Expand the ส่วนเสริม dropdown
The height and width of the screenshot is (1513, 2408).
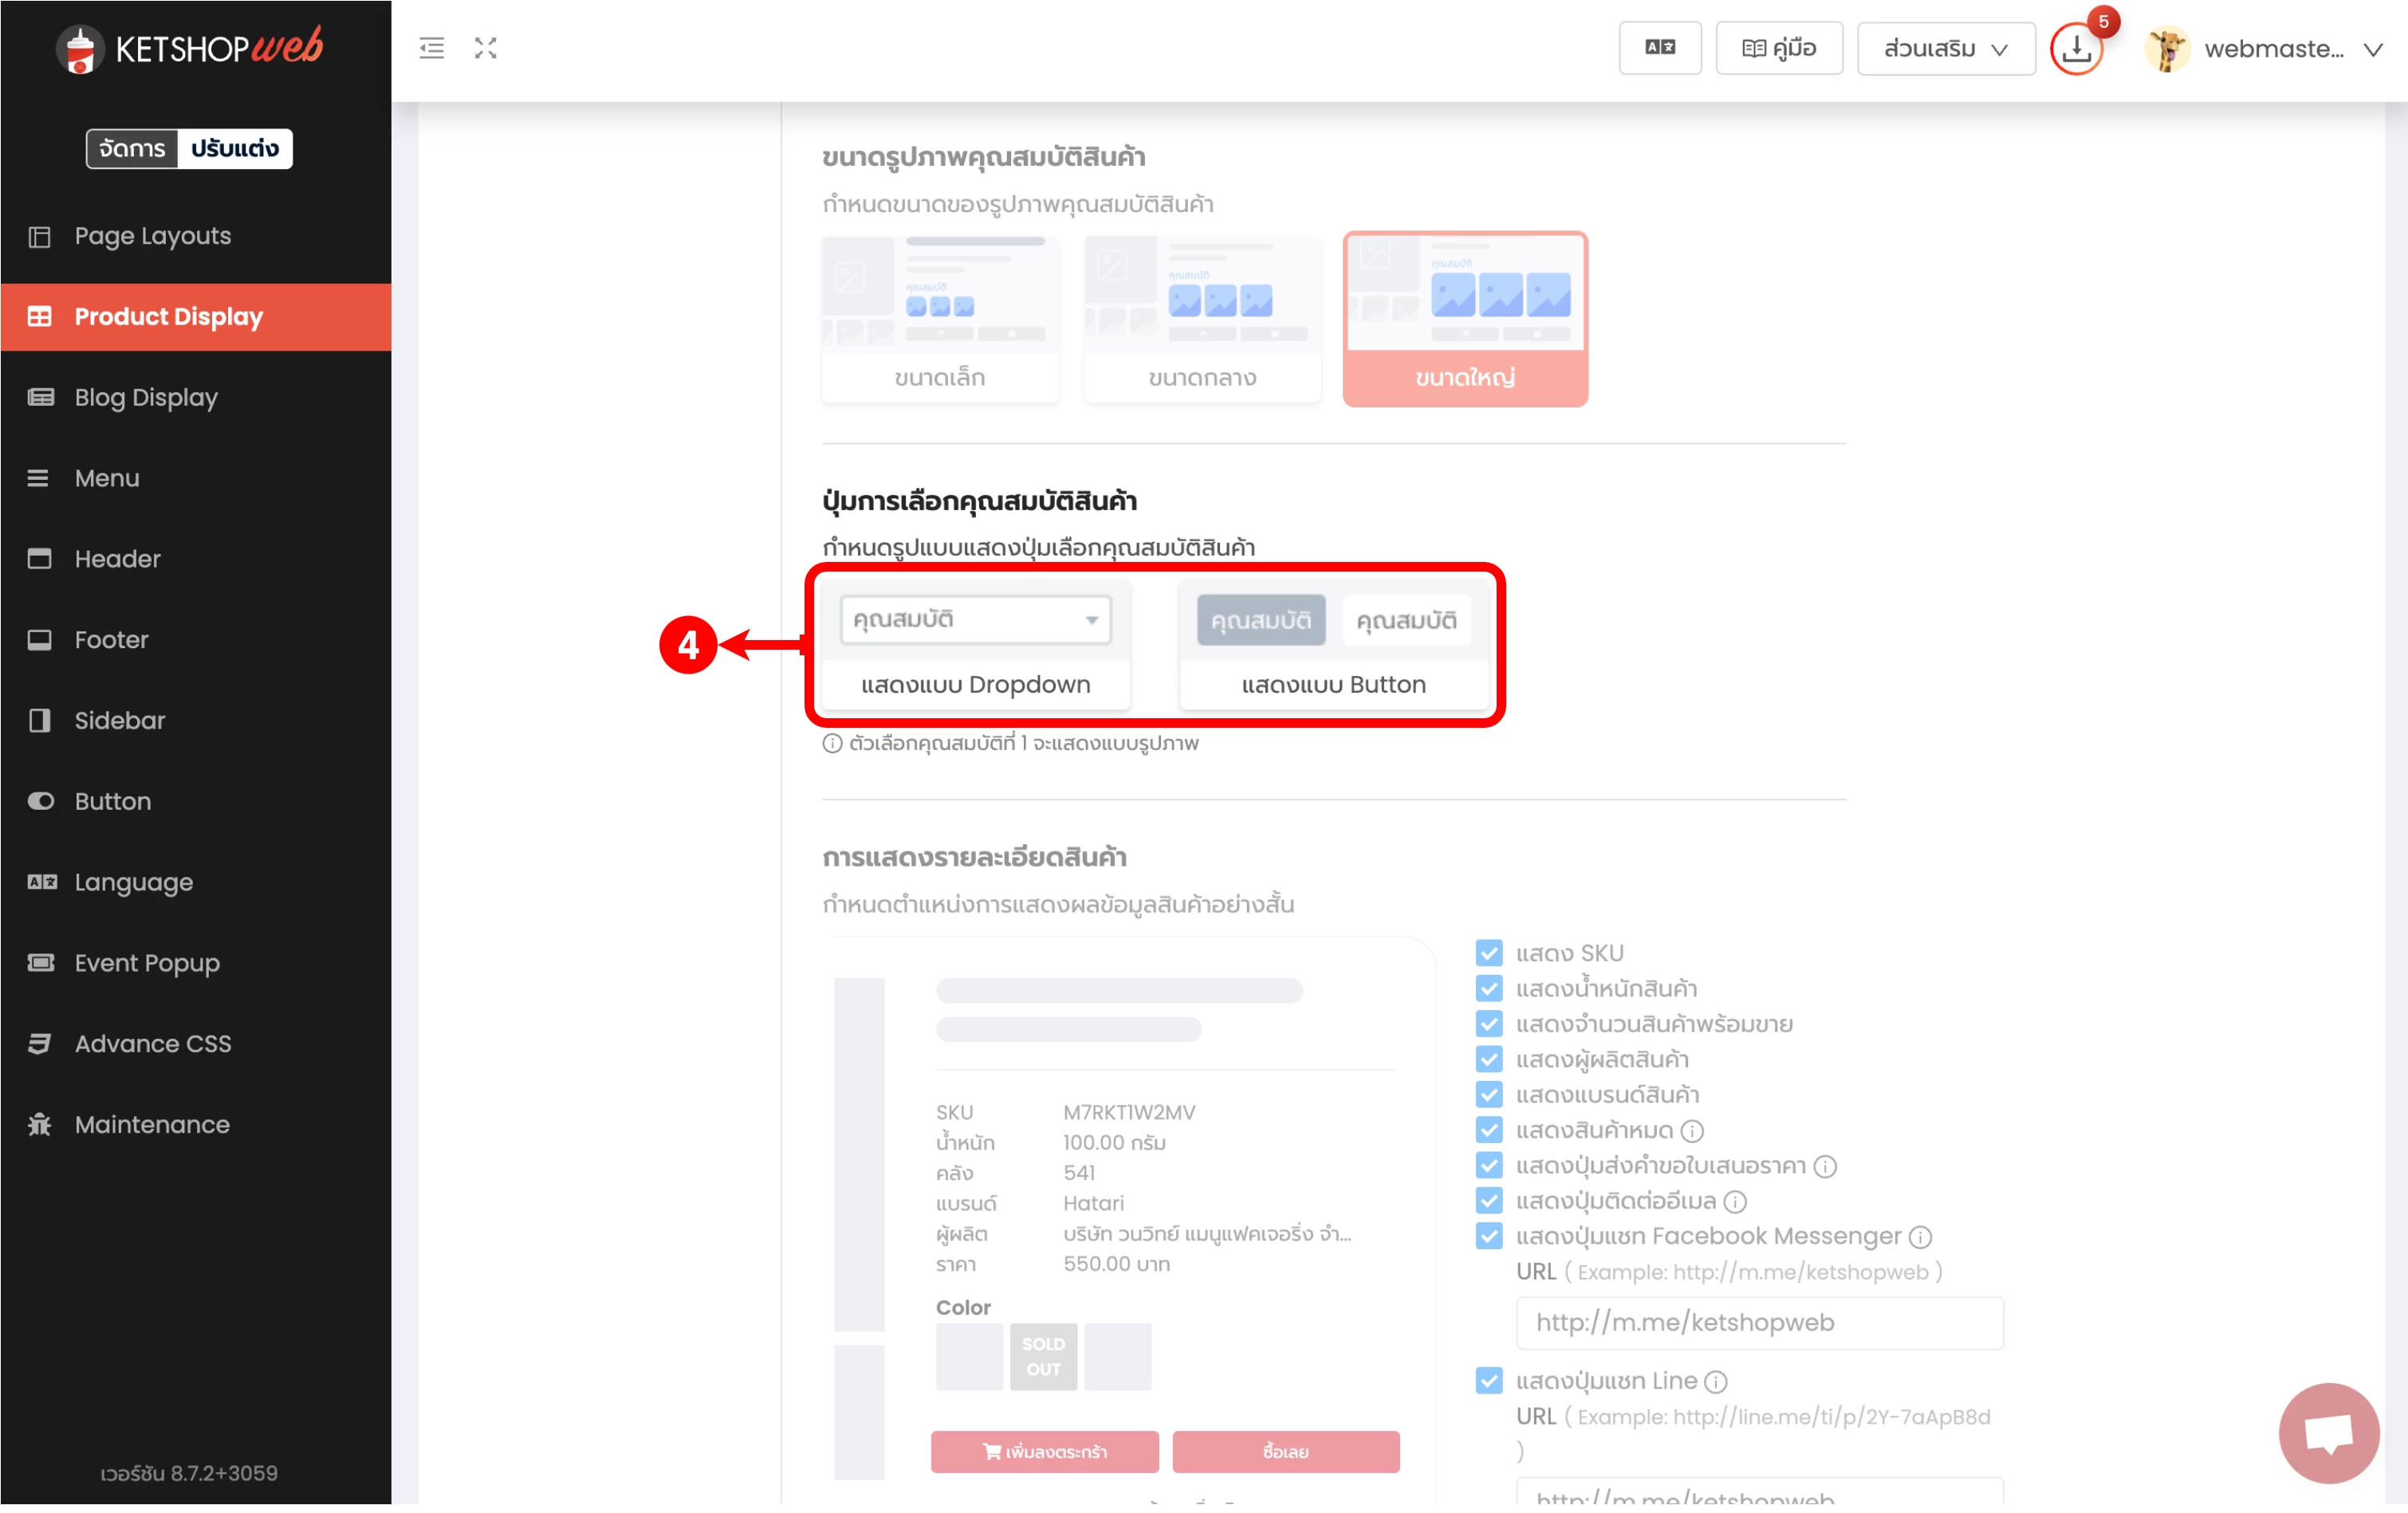(1945, 49)
